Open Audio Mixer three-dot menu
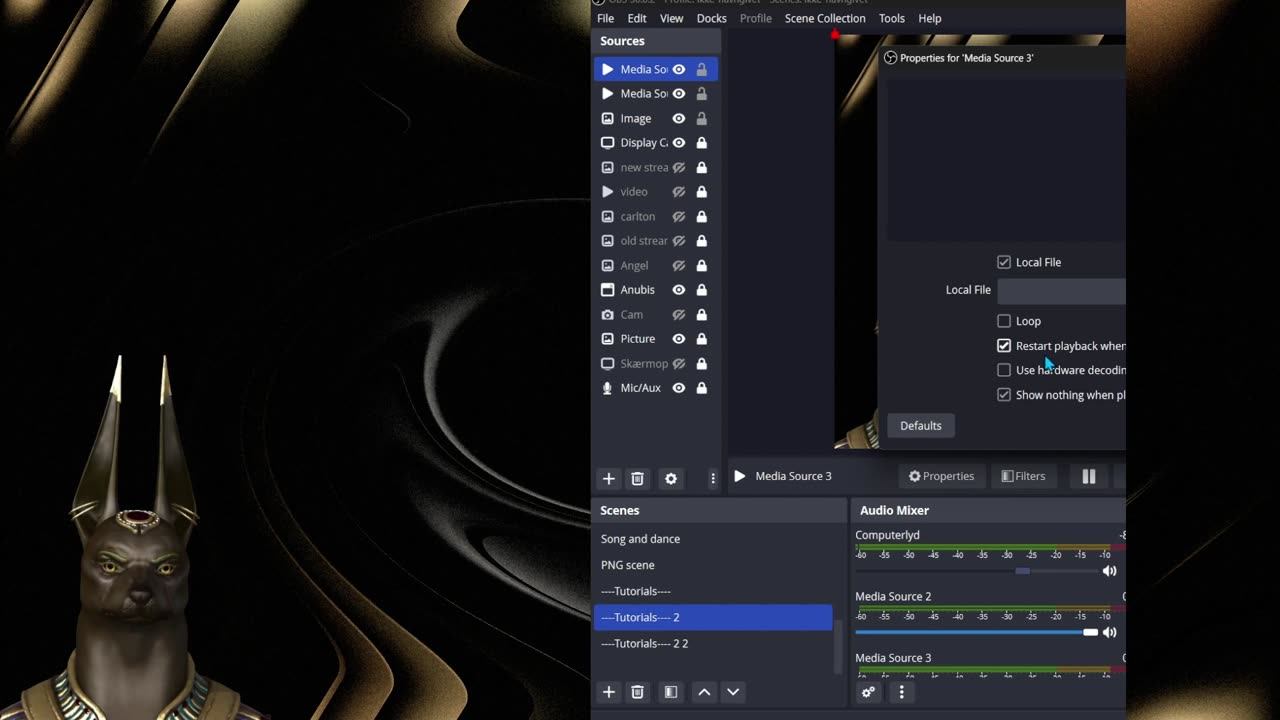Image resolution: width=1280 pixels, height=720 pixels. pyautogui.click(x=901, y=692)
